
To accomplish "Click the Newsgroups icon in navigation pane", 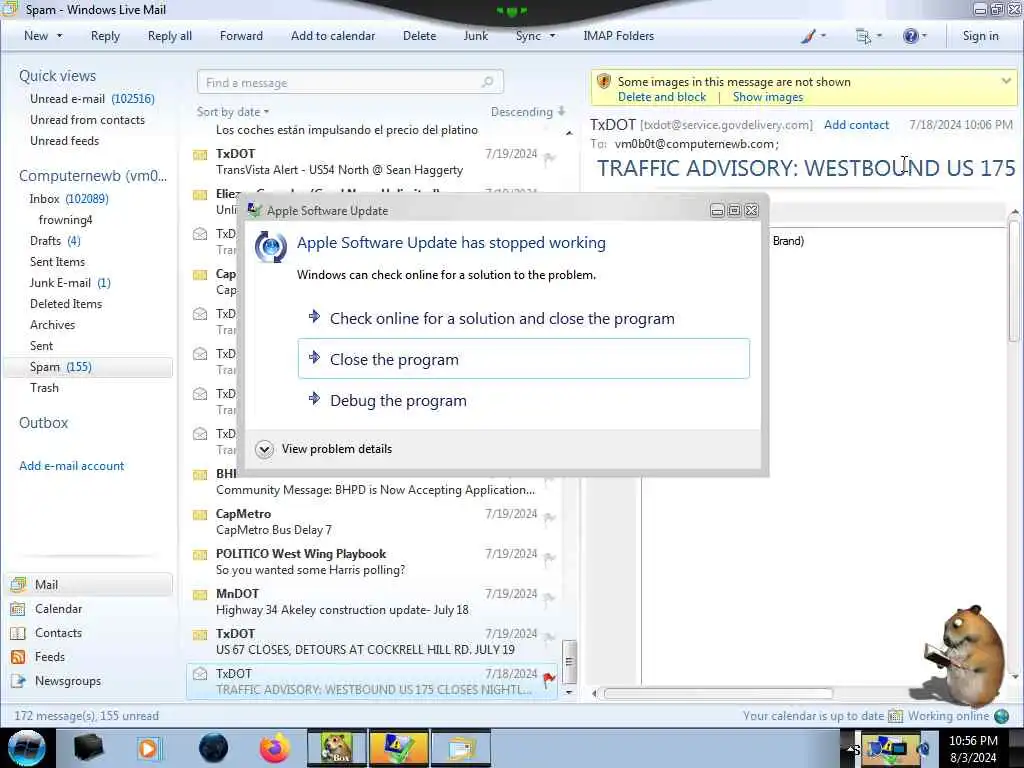I will click(18, 681).
